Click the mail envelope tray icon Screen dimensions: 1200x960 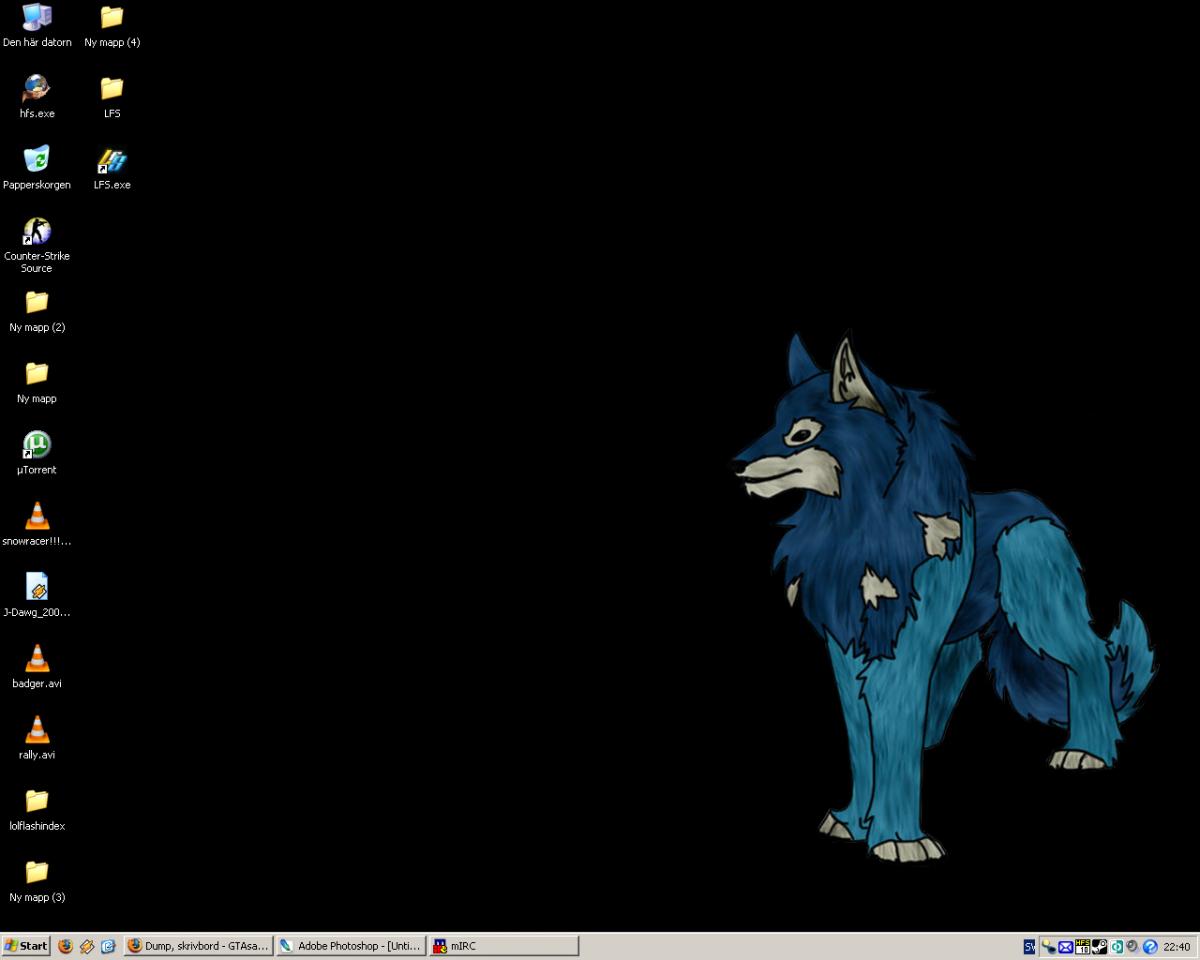[x=1065, y=946]
